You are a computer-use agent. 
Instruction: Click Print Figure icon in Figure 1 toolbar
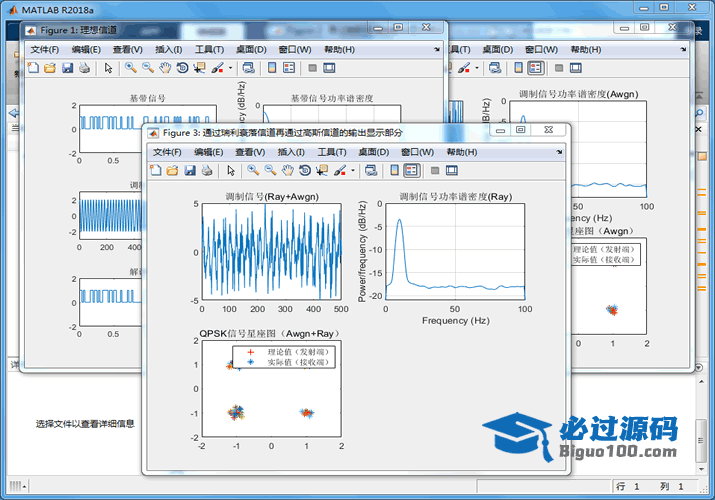pyautogui.click(x=84, y=68)
